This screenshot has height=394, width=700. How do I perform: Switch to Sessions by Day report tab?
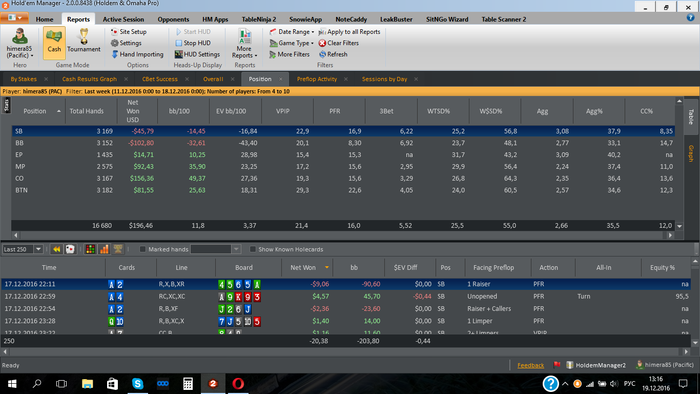click(384, 79)
